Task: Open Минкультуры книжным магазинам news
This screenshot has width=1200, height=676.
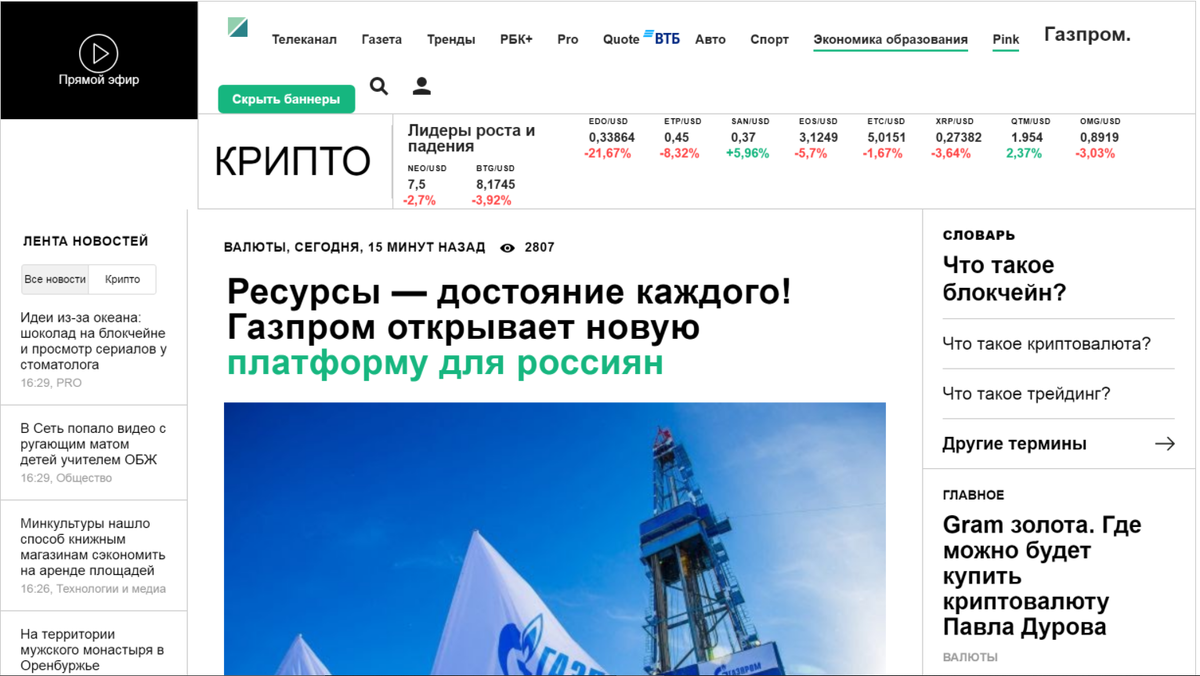Action: 93,547
